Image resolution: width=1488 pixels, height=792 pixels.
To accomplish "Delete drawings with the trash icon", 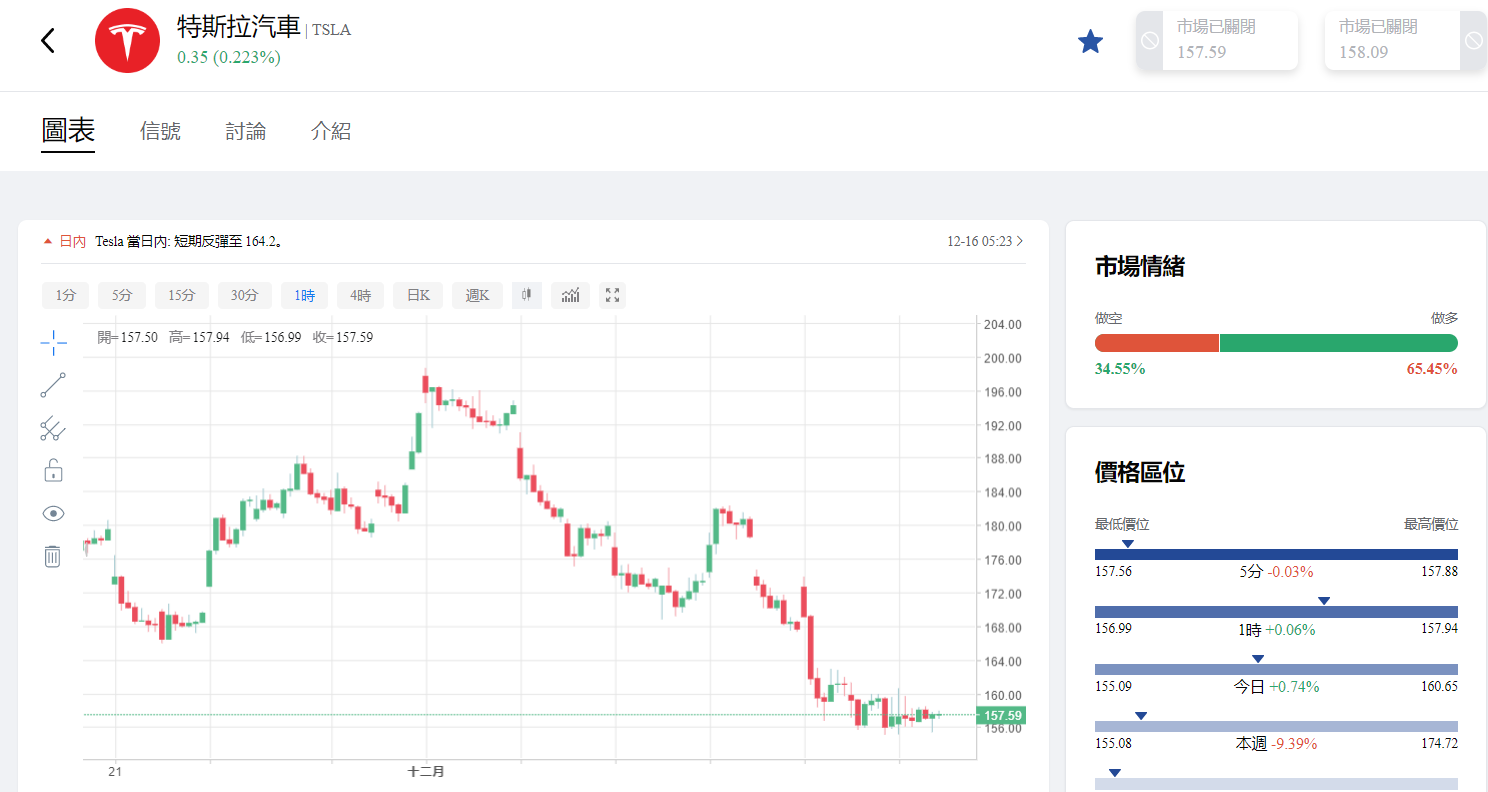I will click(53, 556).
